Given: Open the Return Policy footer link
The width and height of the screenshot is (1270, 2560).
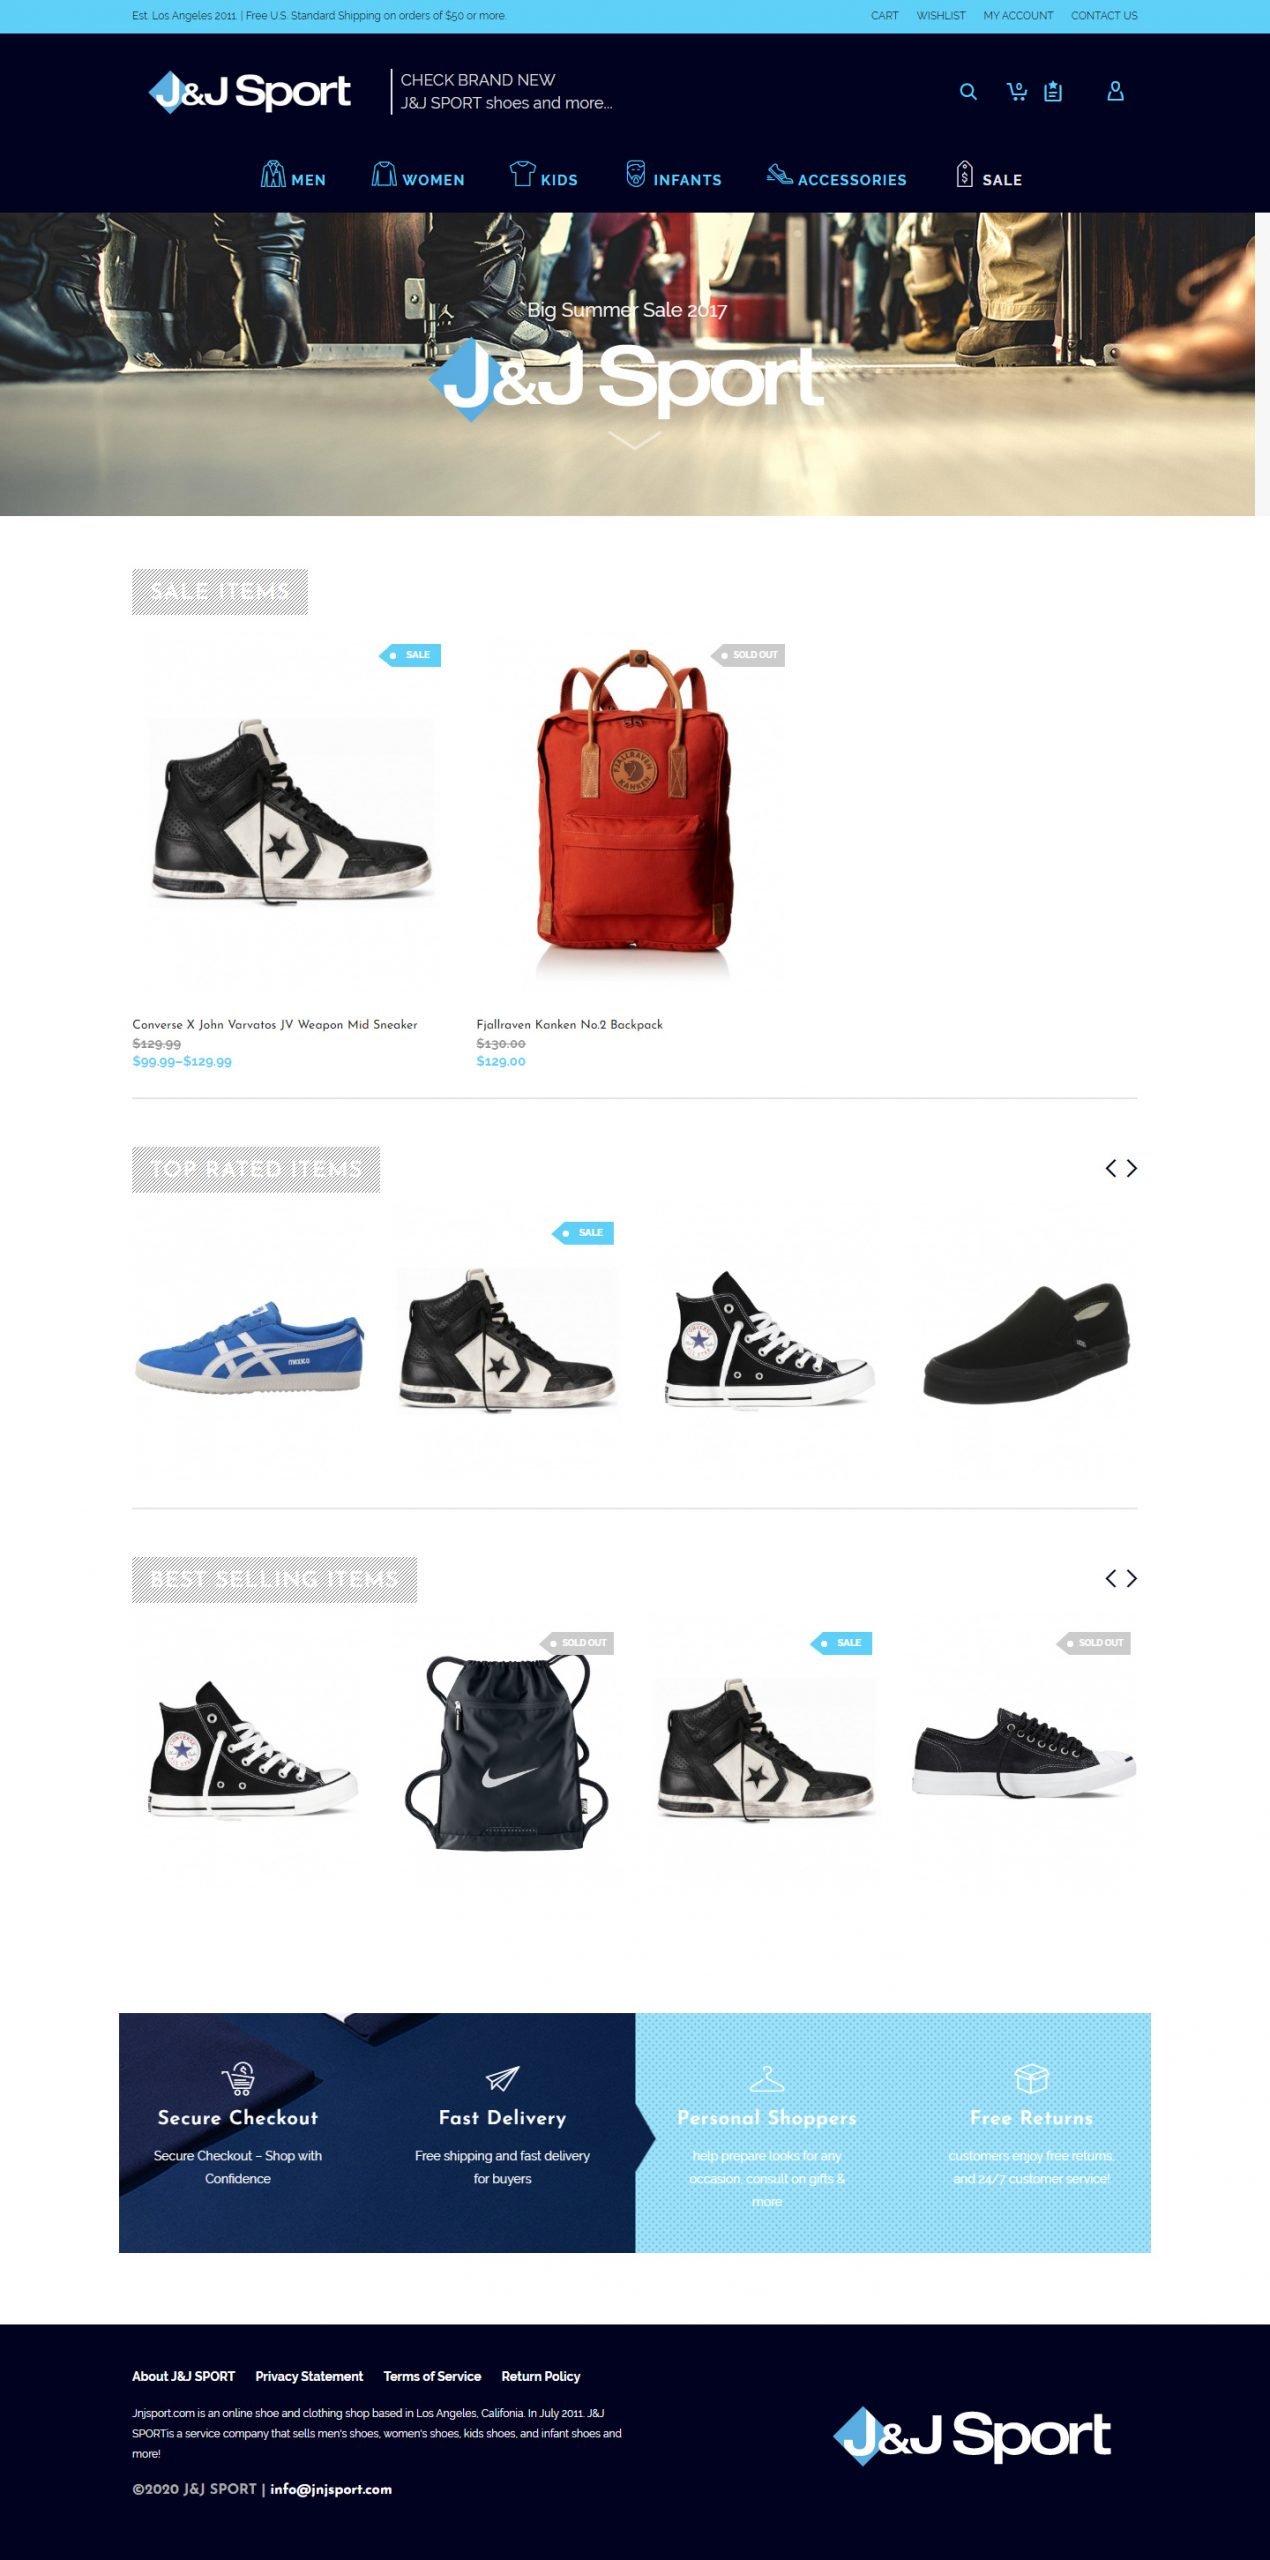Looking at the screenshot, I should (x=541, y=2376).
